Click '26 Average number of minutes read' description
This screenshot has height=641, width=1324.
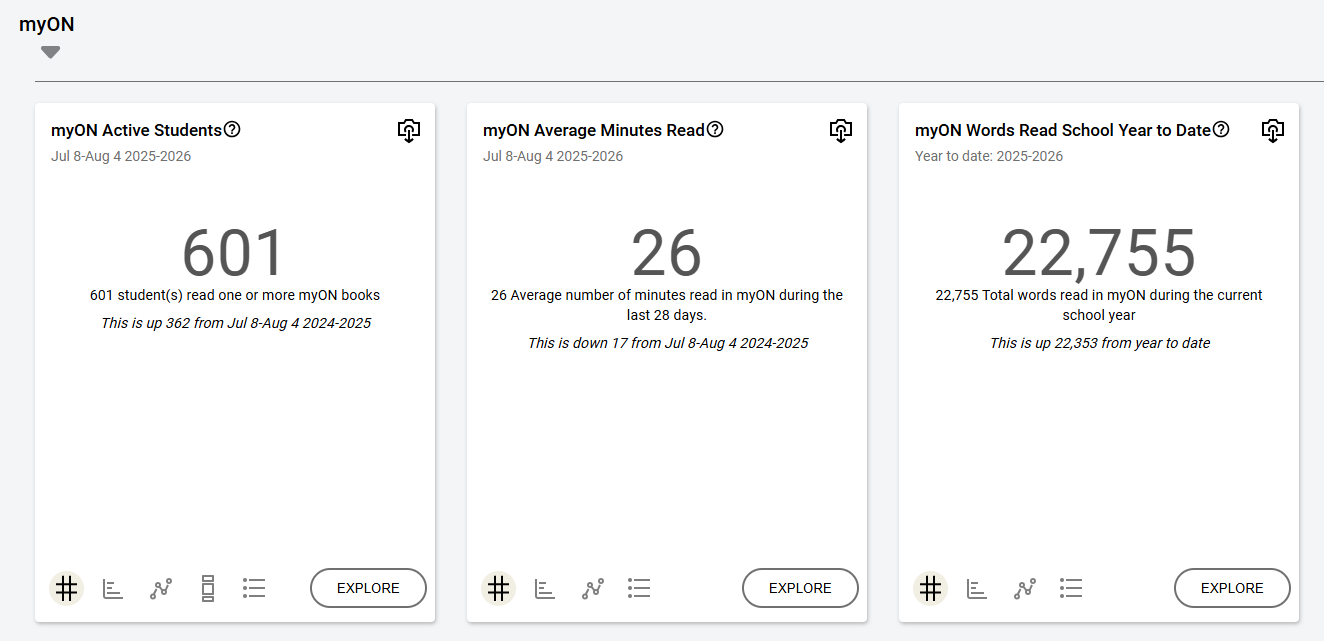click(667, 305)
